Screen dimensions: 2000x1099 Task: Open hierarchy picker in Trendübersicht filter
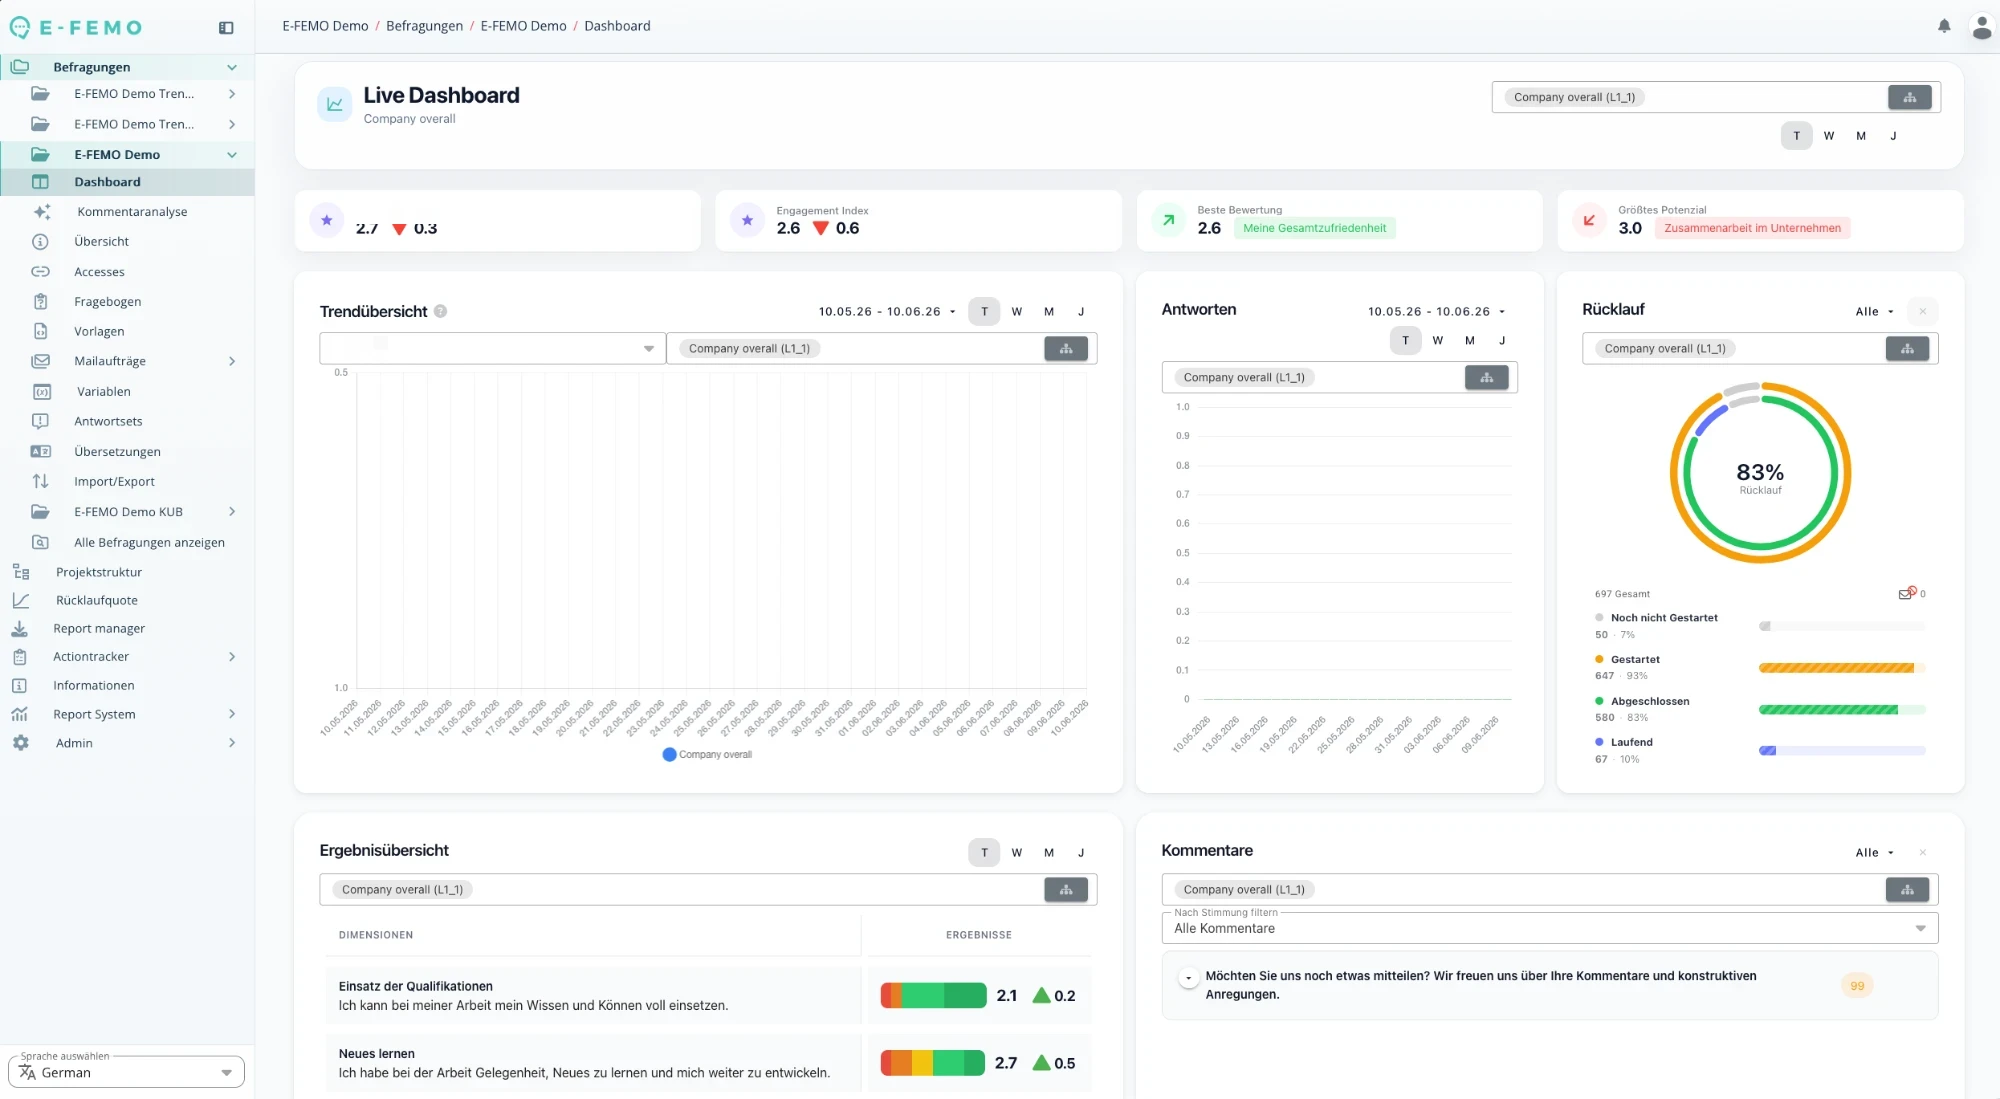[x=1066, y=348]
